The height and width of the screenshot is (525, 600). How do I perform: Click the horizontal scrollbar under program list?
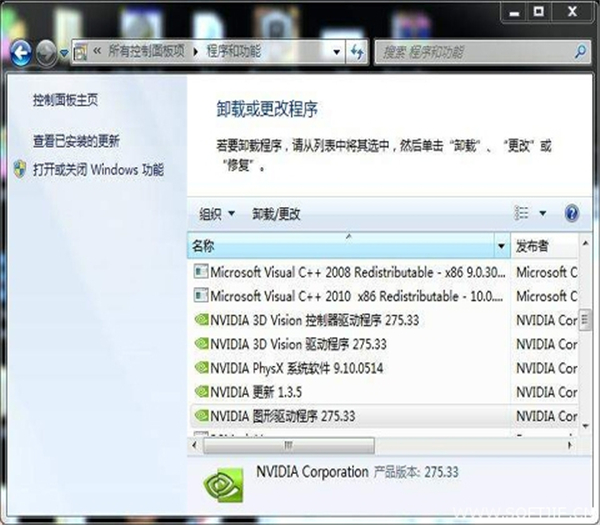pos(288,445)
